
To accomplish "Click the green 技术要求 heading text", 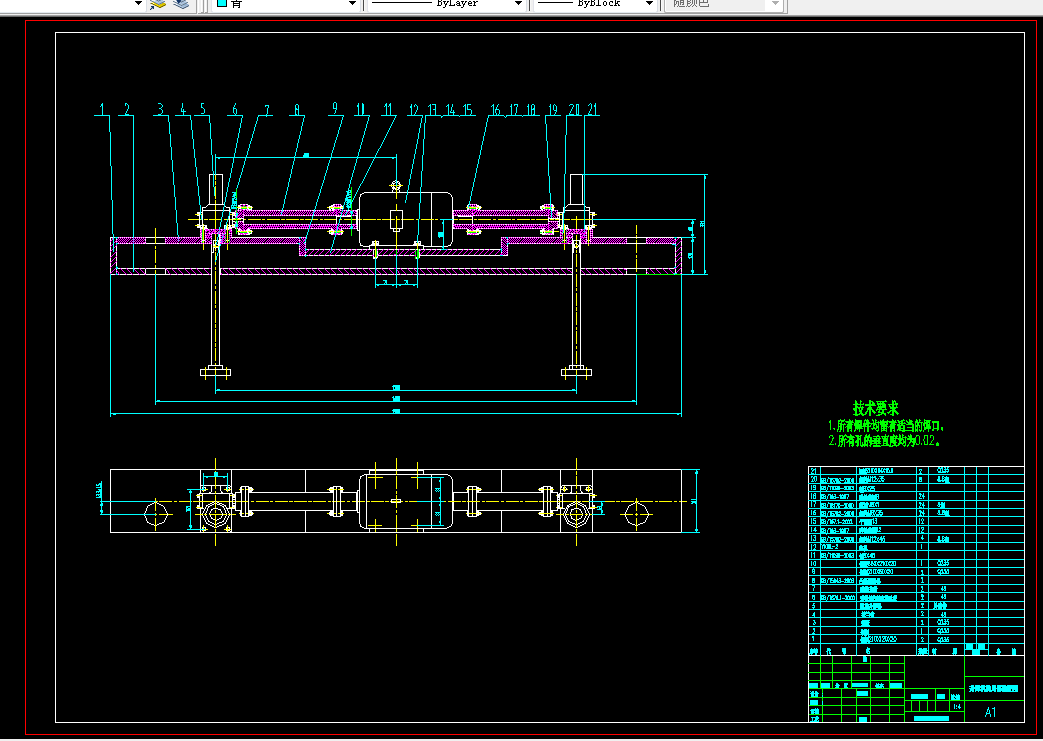I will click(875, 408).
